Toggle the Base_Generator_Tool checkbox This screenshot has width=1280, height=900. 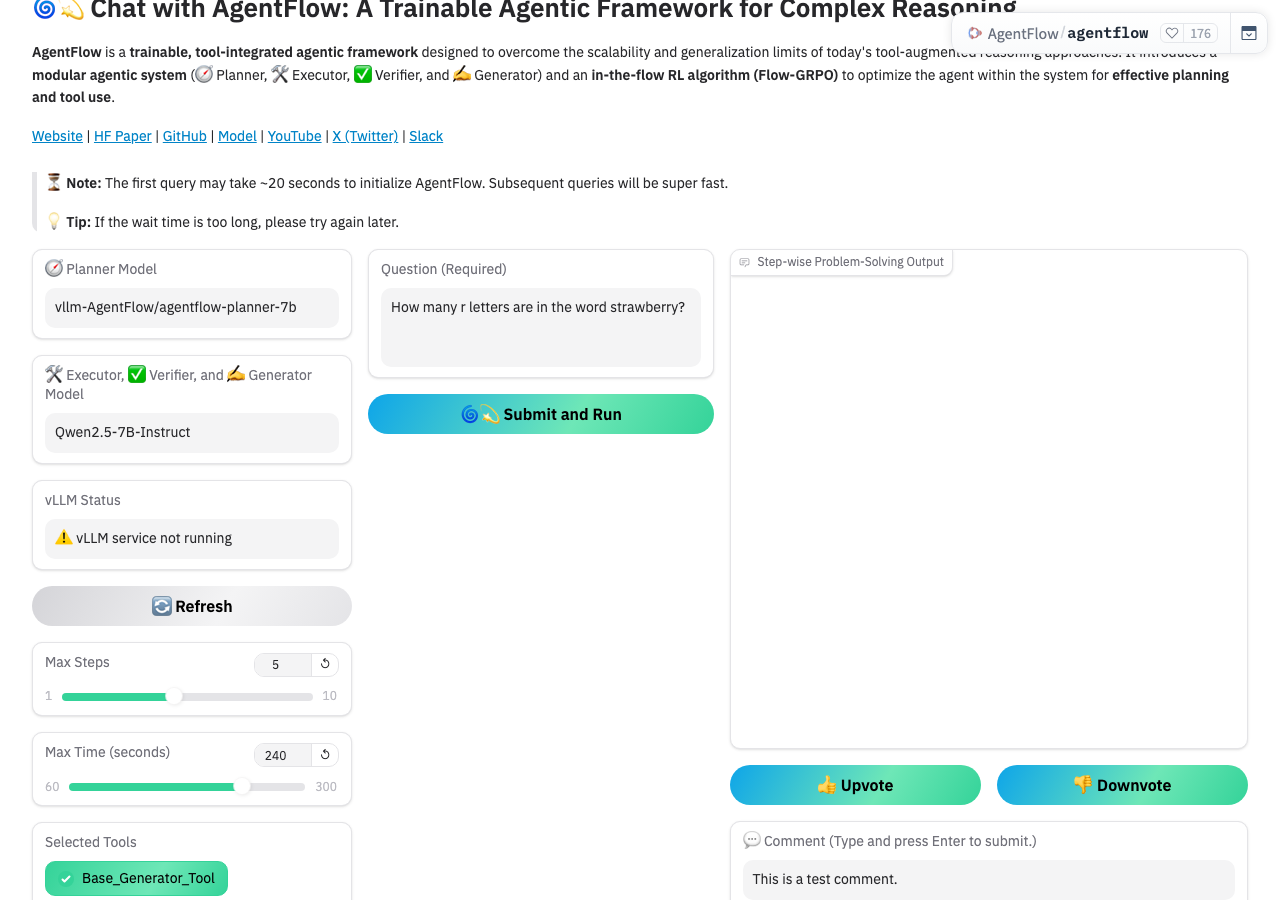[66, 878]
